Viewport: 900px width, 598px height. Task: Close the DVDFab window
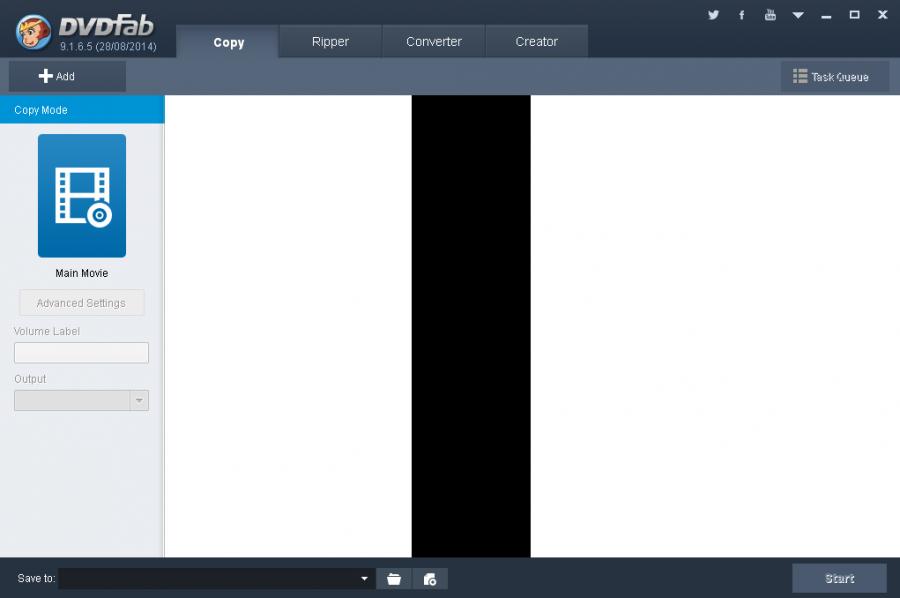pyautogui.click(x=883, y=15)
